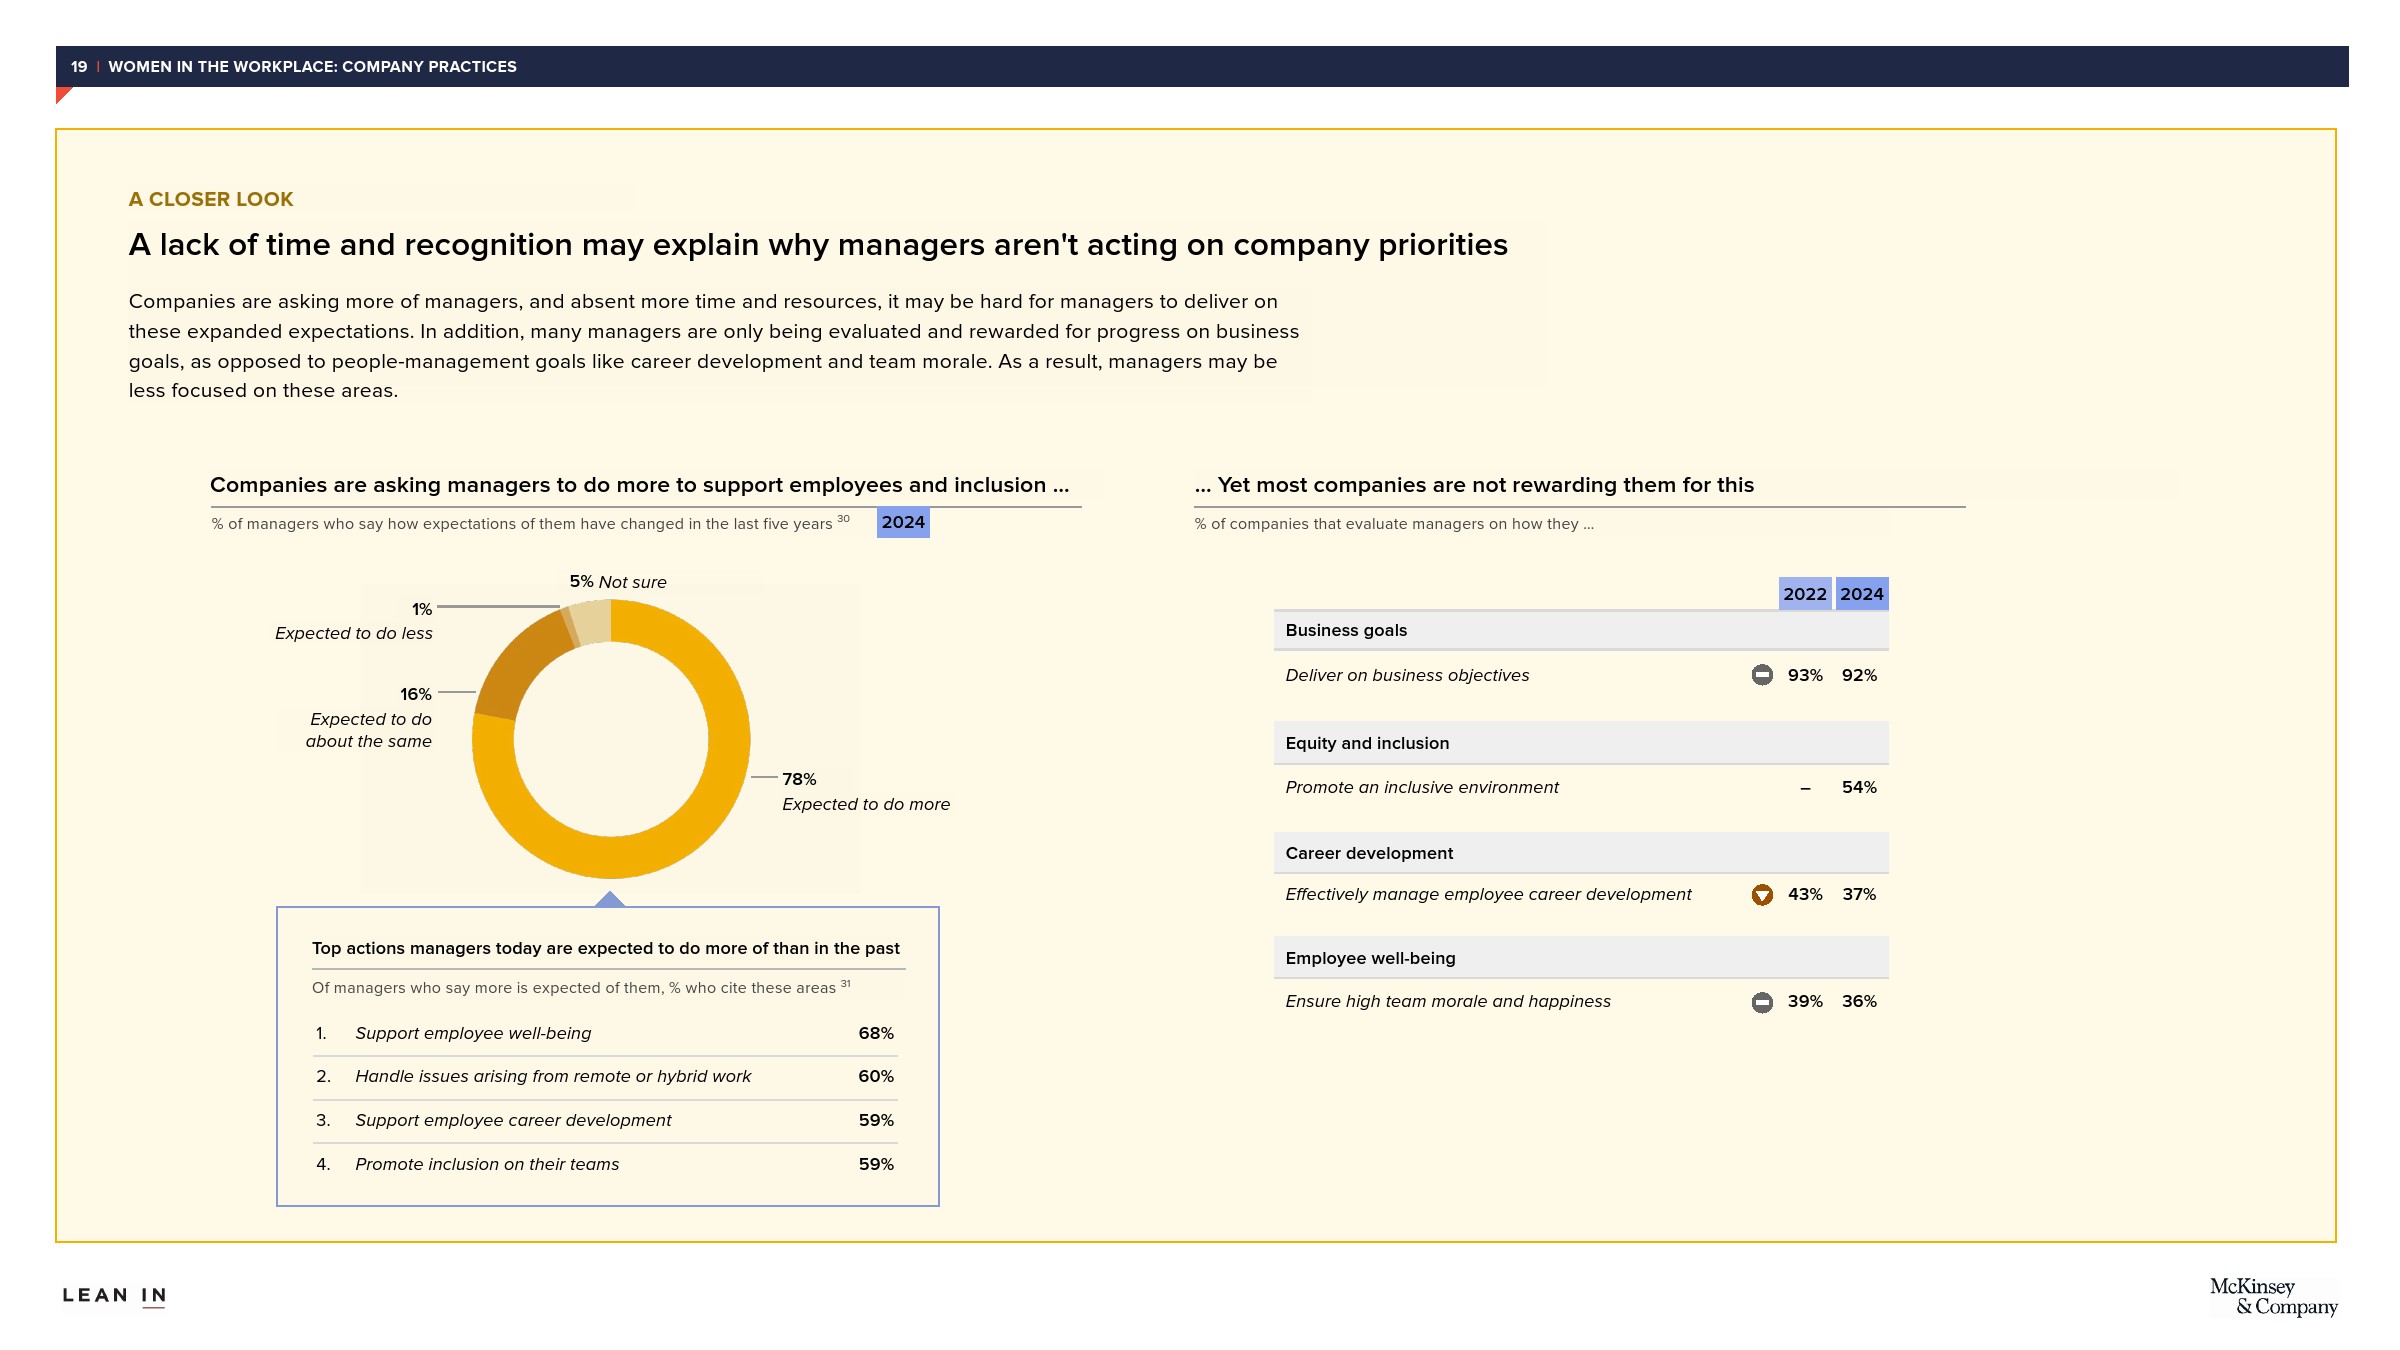Screen dimensions: 2400x1350
Task: Select the 2022 column header
Action: pyautogui.click(x=1805, y=594)
